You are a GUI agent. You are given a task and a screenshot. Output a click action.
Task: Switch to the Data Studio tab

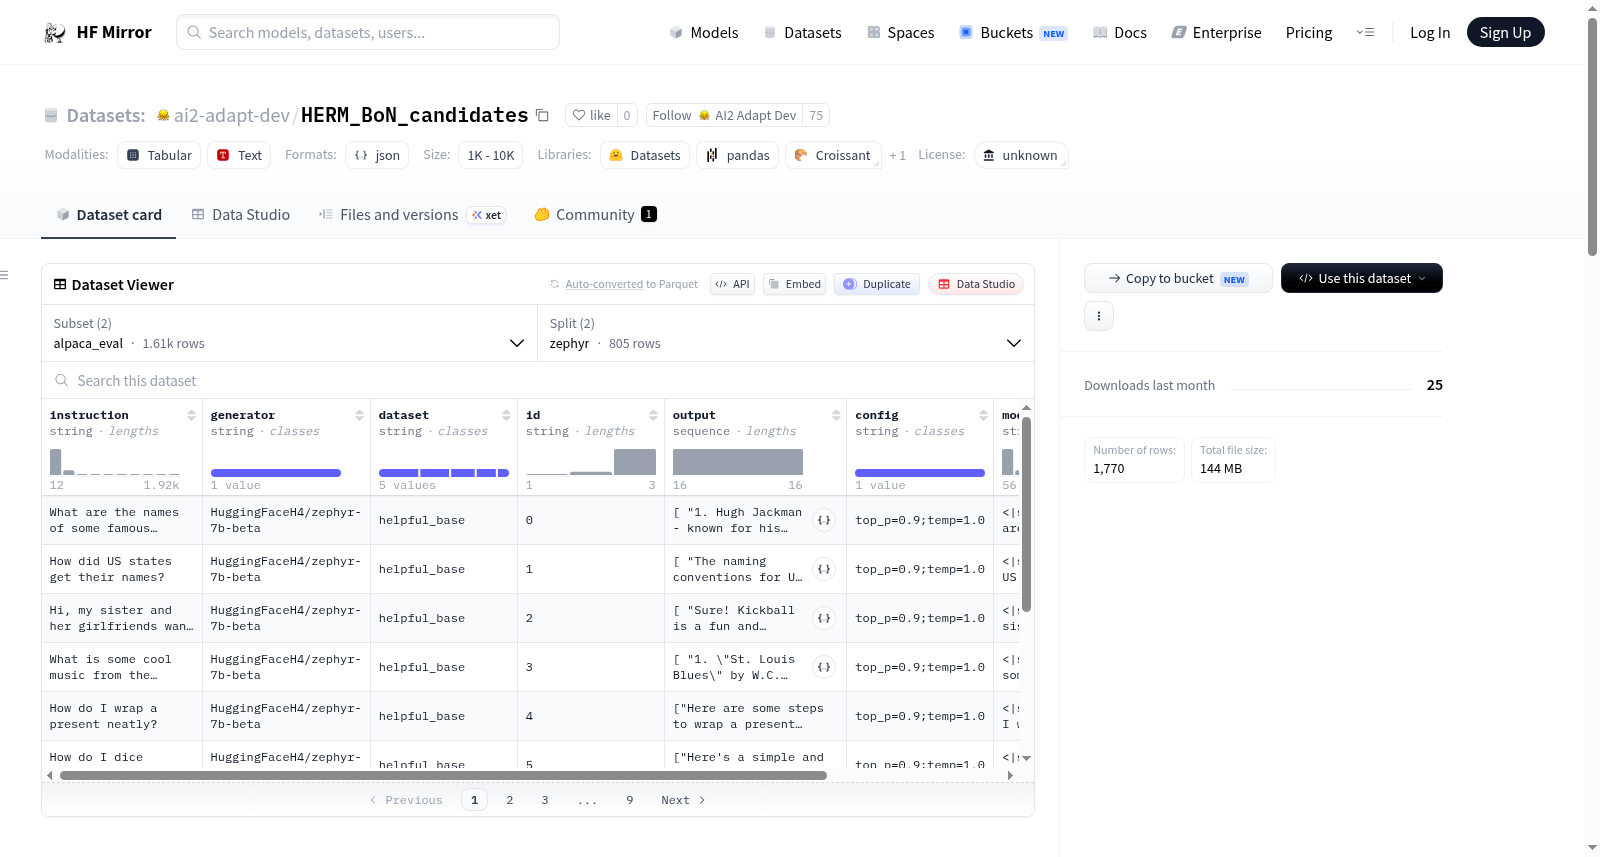[x=241, y=215]
